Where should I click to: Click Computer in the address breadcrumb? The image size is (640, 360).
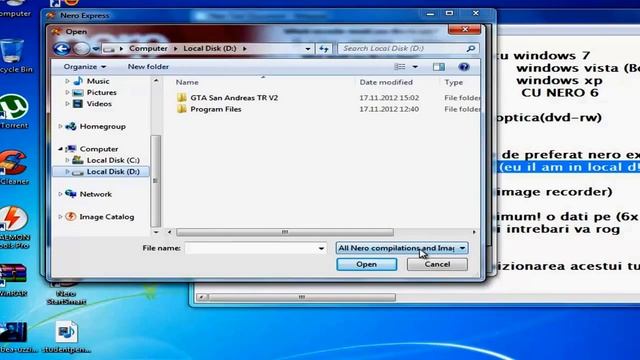coord(148,48)
